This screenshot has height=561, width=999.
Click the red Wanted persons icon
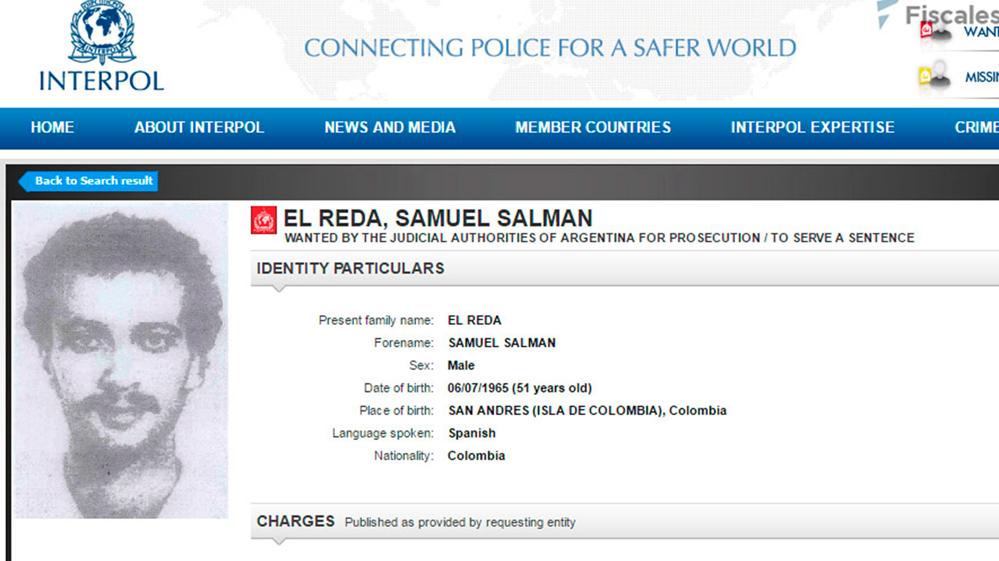click(x=934, y=33)
